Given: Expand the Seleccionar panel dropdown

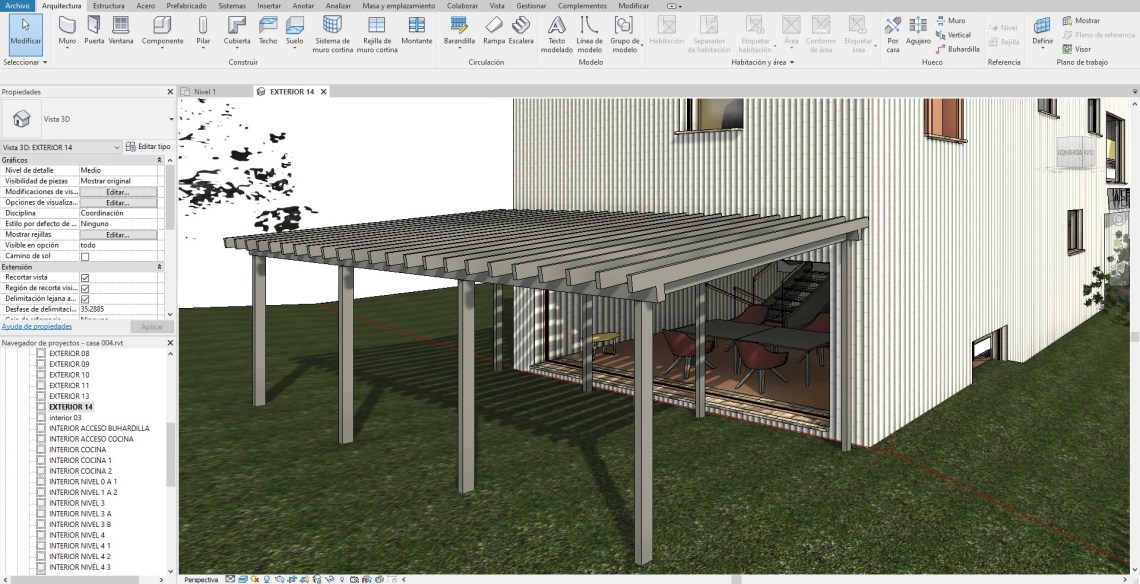Looking at the screenshot, I should pos(26,62).
